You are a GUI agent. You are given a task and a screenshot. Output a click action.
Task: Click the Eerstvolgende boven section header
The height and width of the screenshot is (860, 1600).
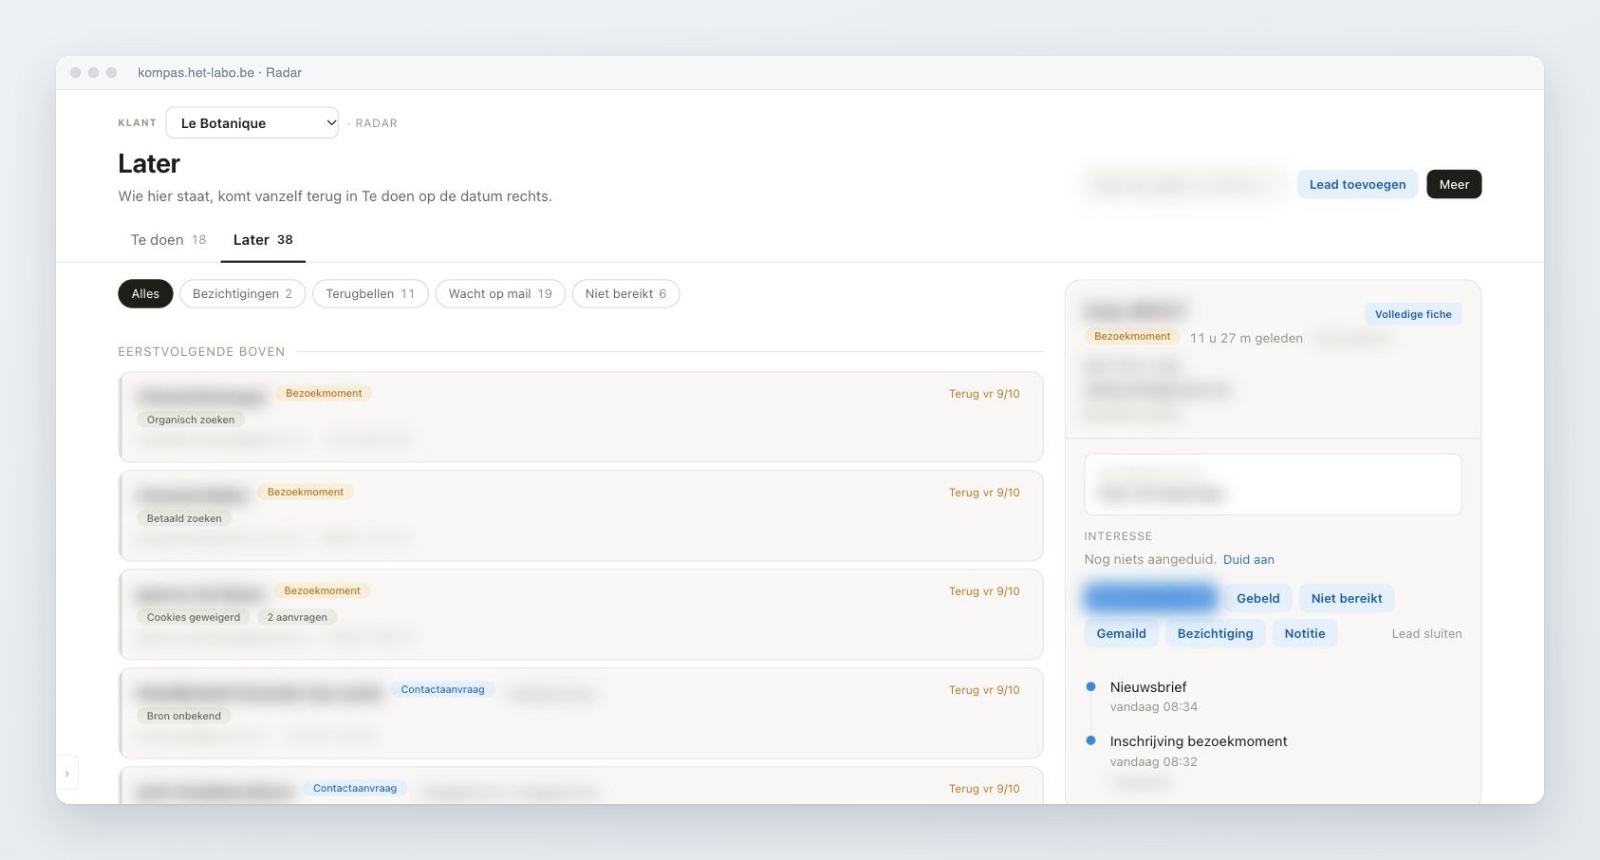pos(201,352)
